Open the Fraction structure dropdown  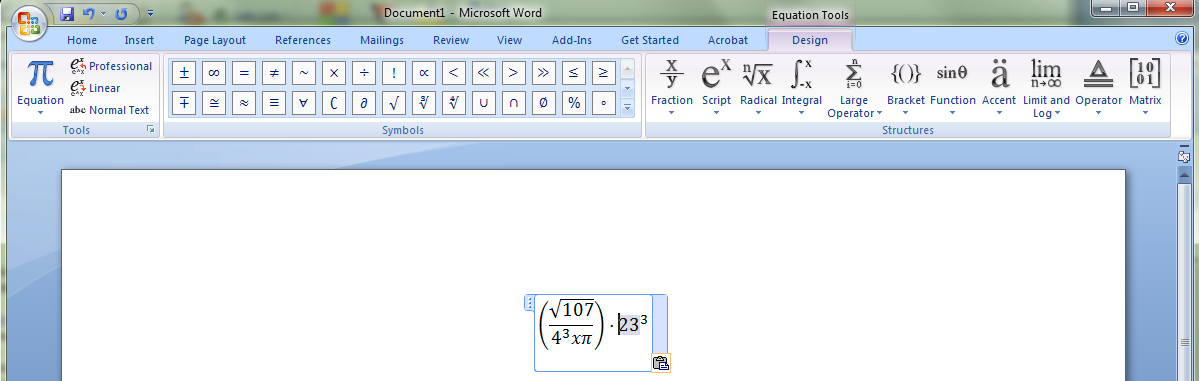671,89
